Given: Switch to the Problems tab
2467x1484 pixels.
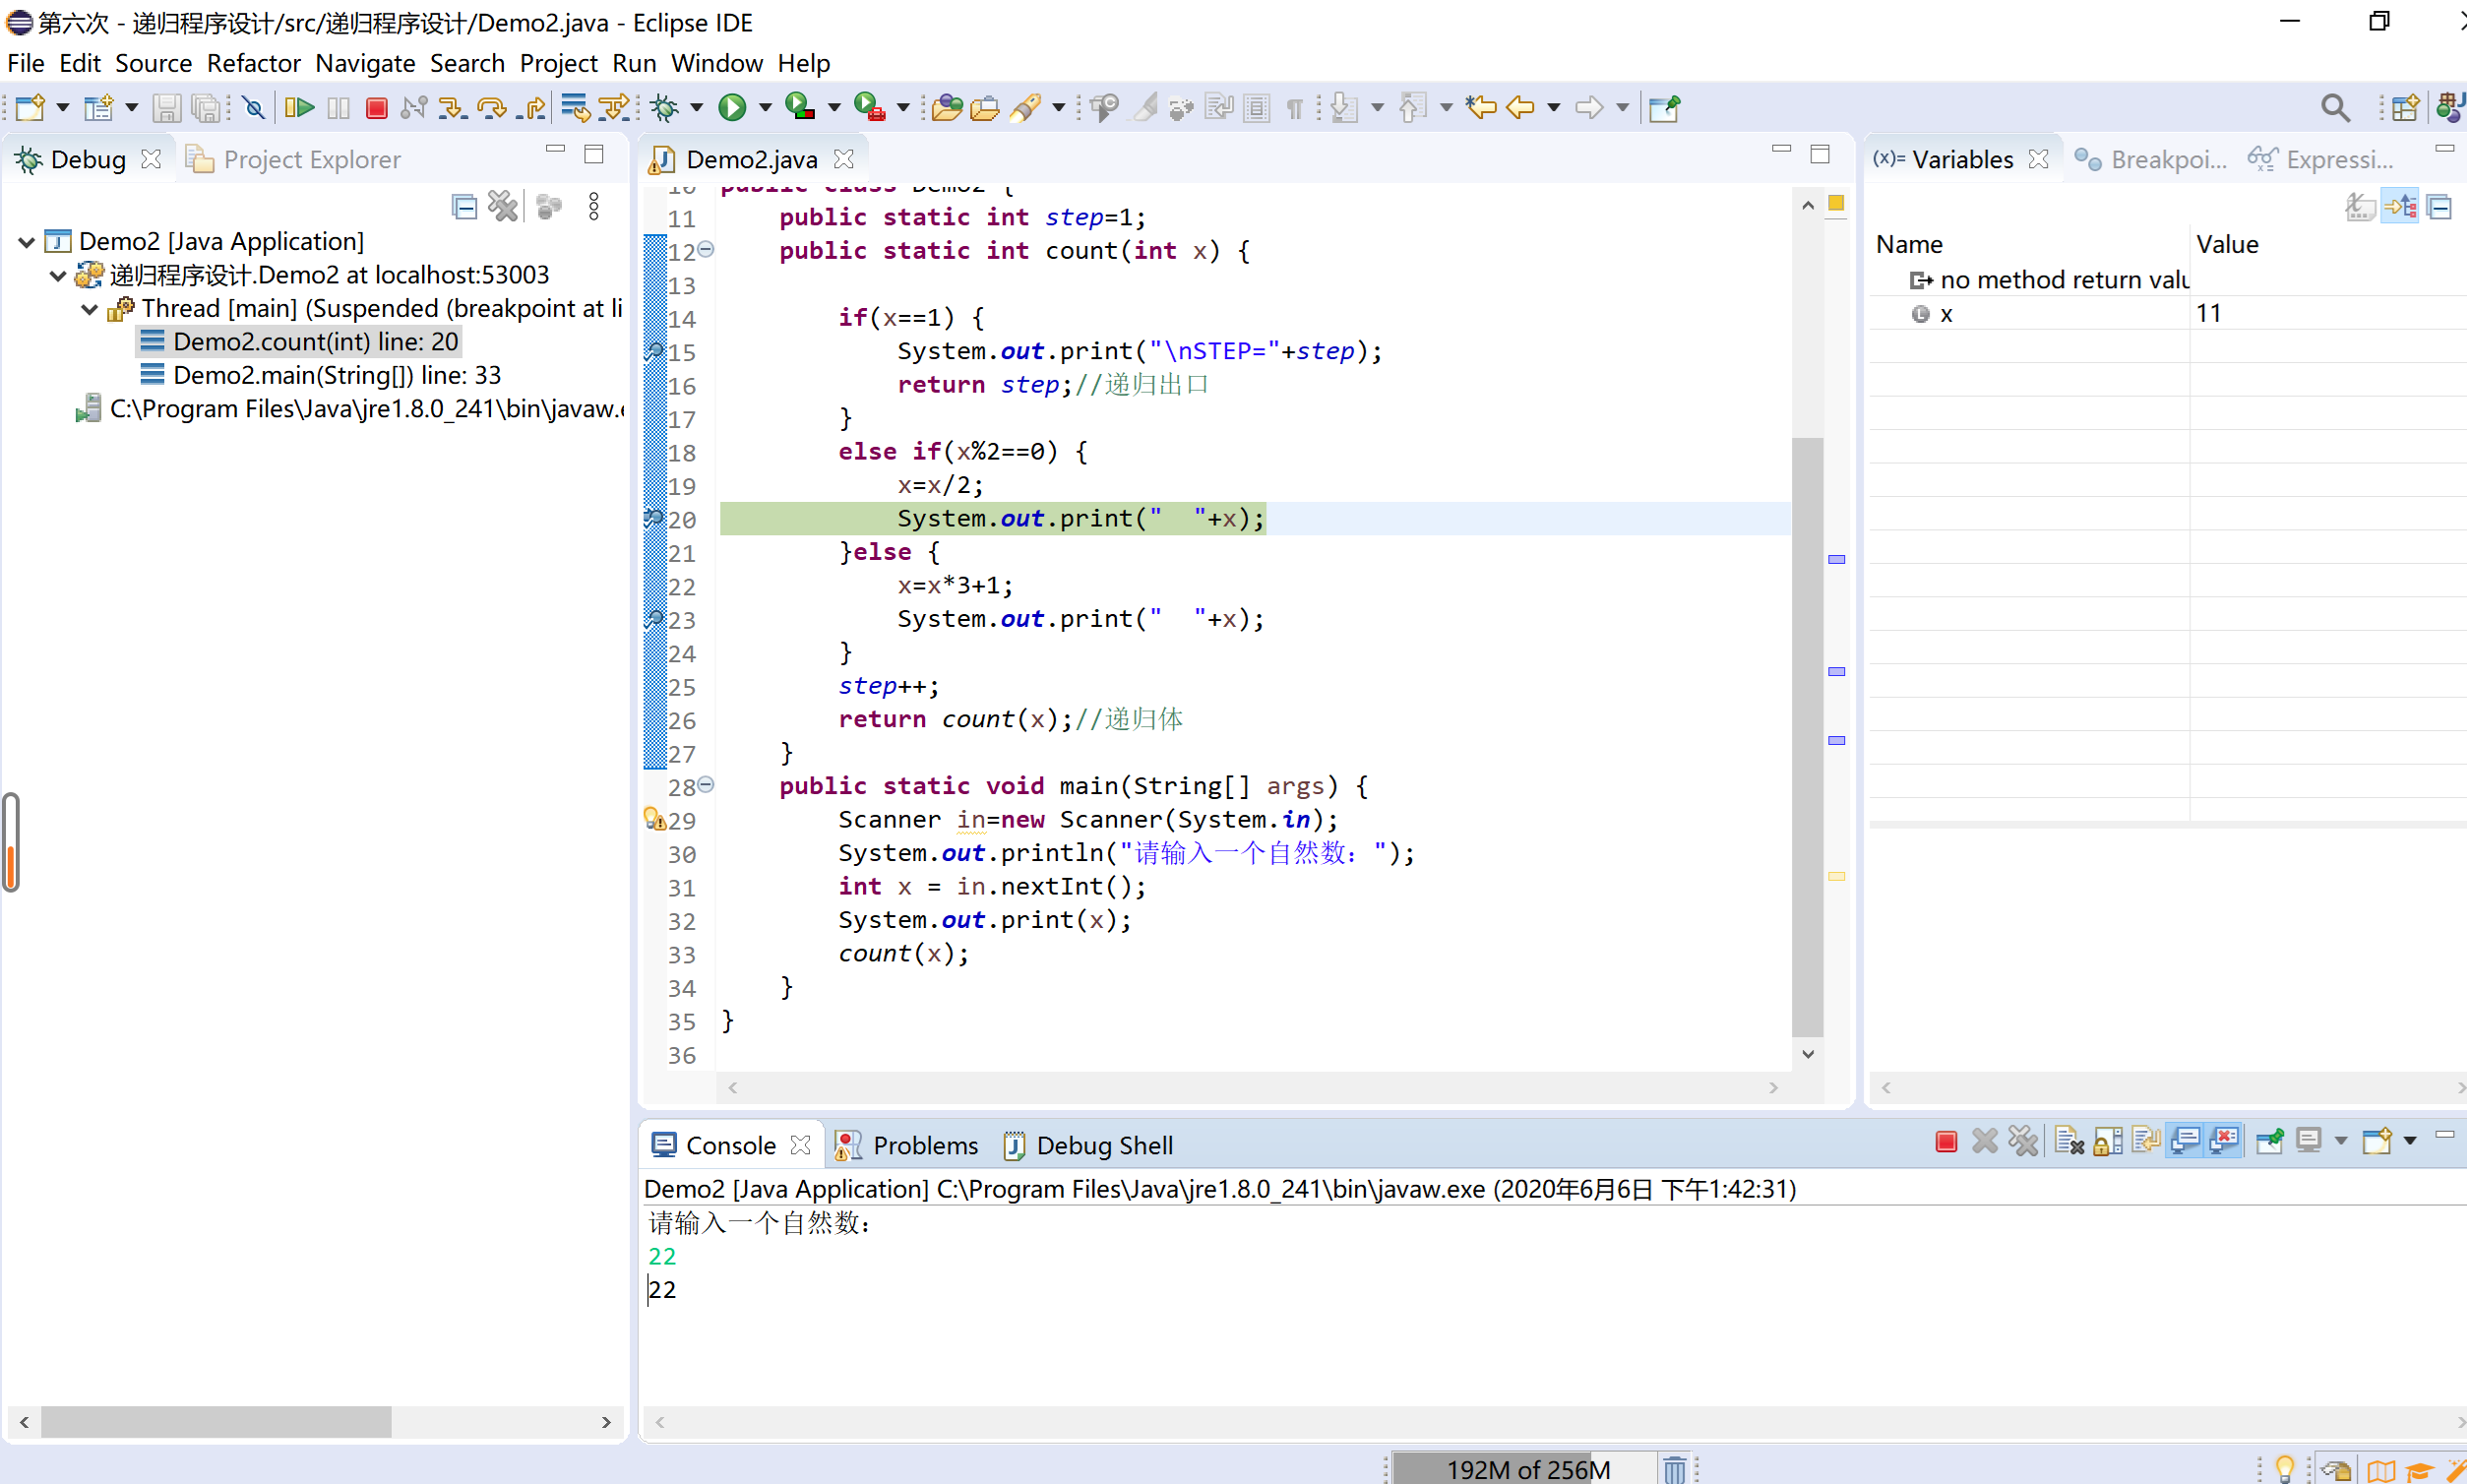Looking at the screenshot, I should tap(906, 1145).
